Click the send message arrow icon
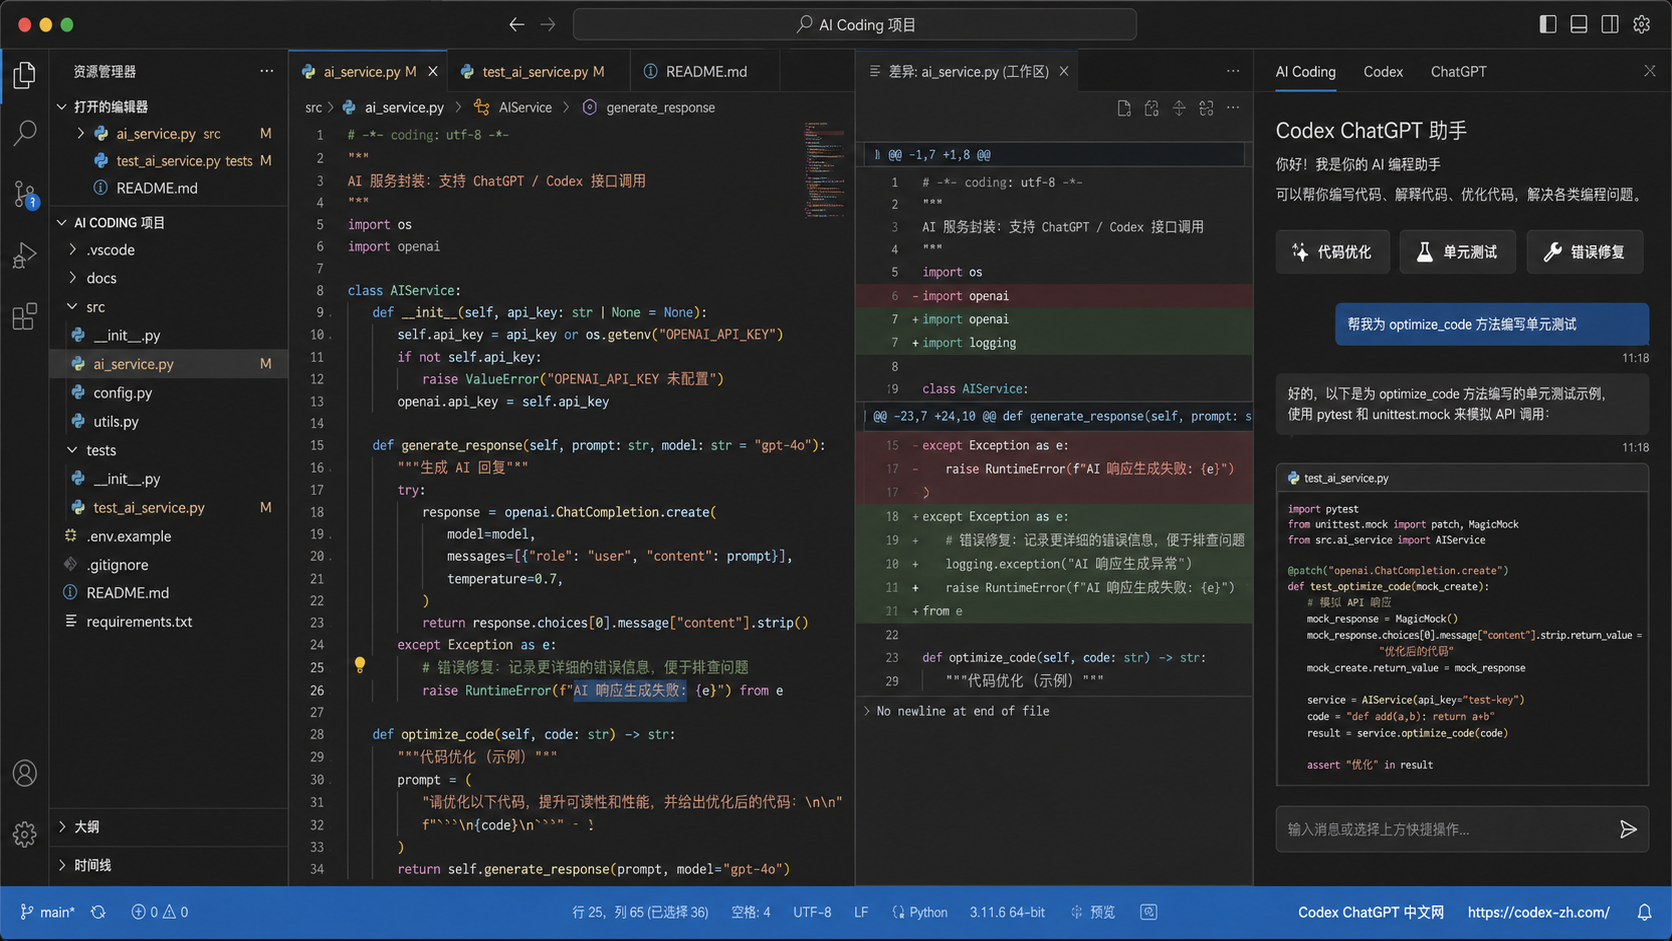 point(1628,829)
